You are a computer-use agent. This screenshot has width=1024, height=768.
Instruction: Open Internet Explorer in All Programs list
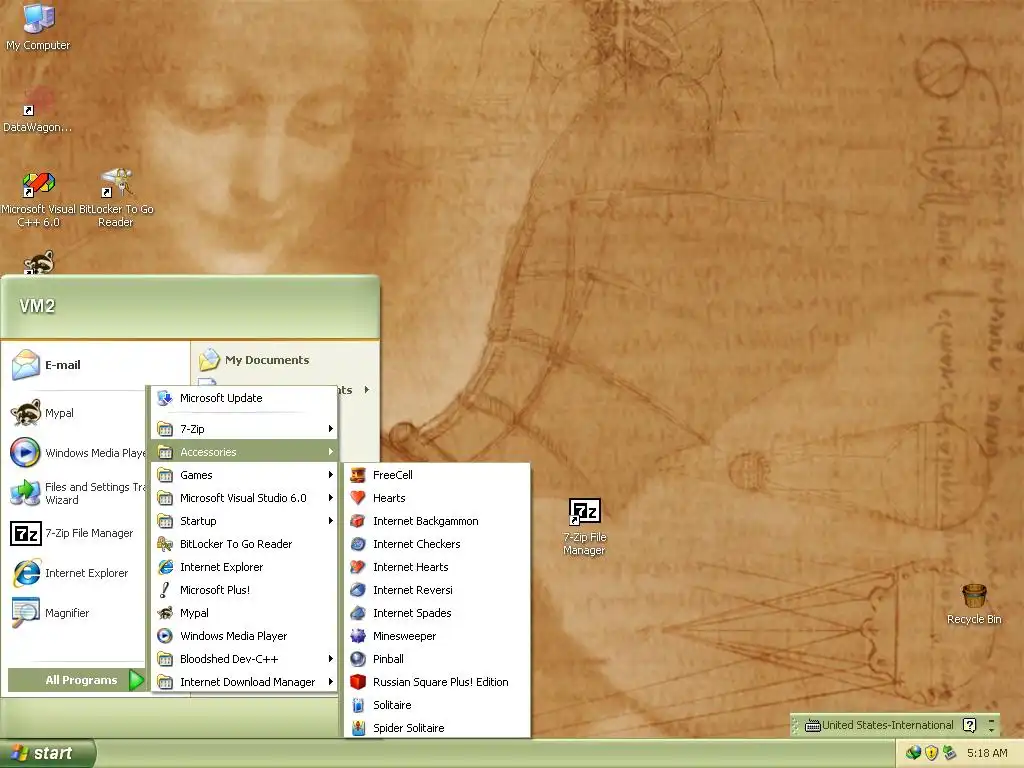coord(244,567)
